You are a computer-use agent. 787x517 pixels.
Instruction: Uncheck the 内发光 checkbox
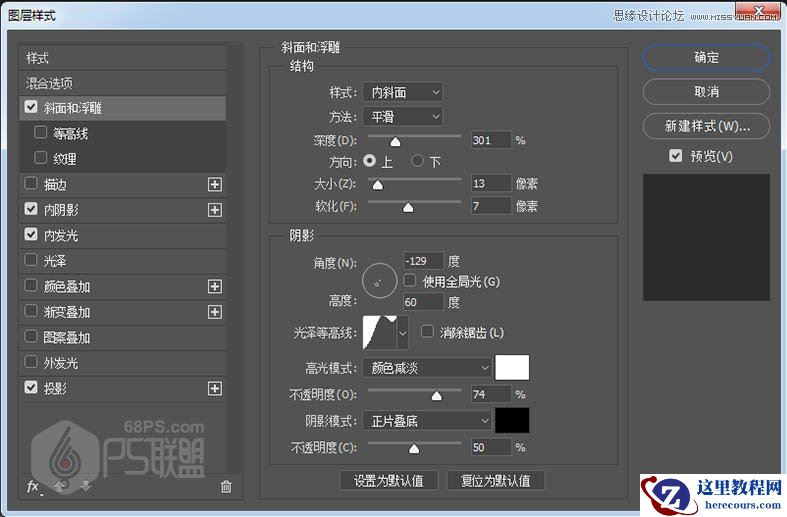pos(31,234)
